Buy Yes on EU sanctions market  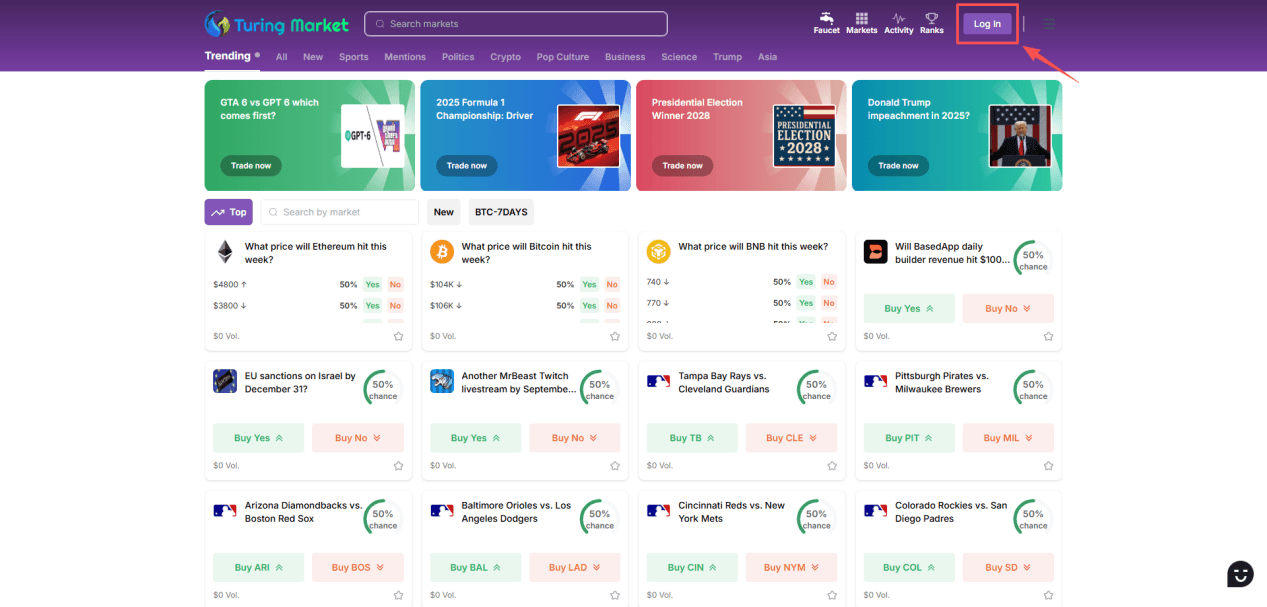pos(258,438)
